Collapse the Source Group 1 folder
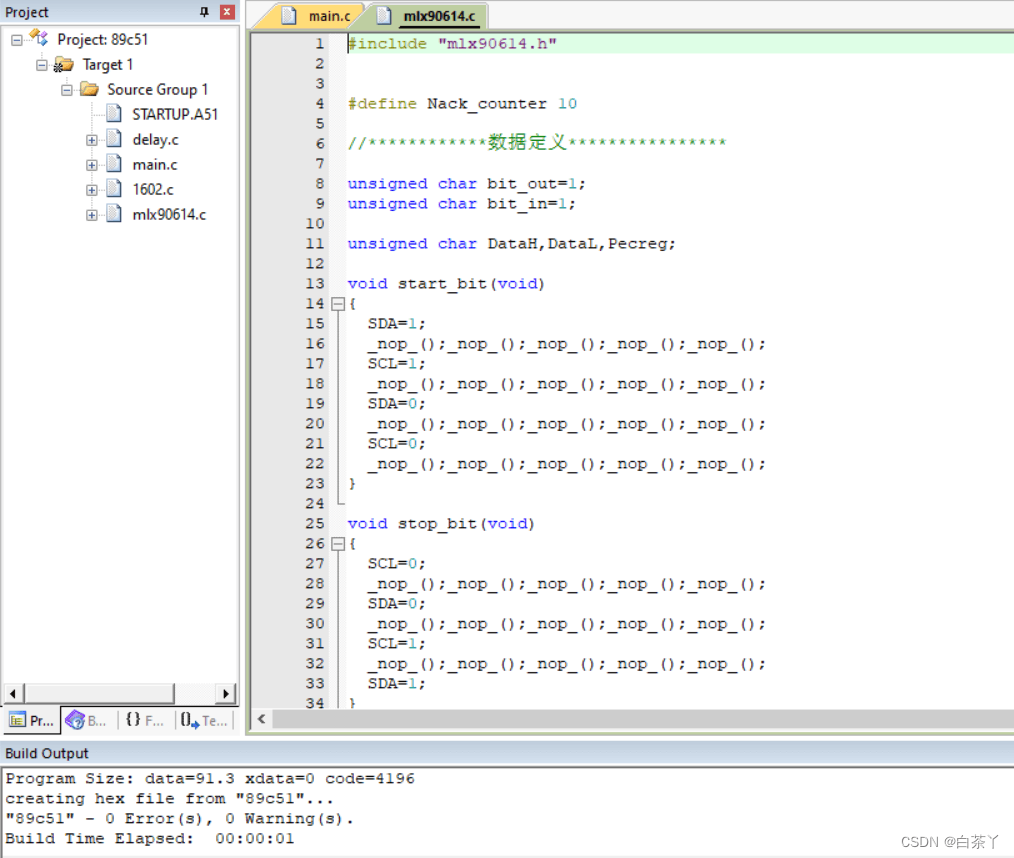The width and height of the screenshot is (1014, 858). tap(67, 90)
